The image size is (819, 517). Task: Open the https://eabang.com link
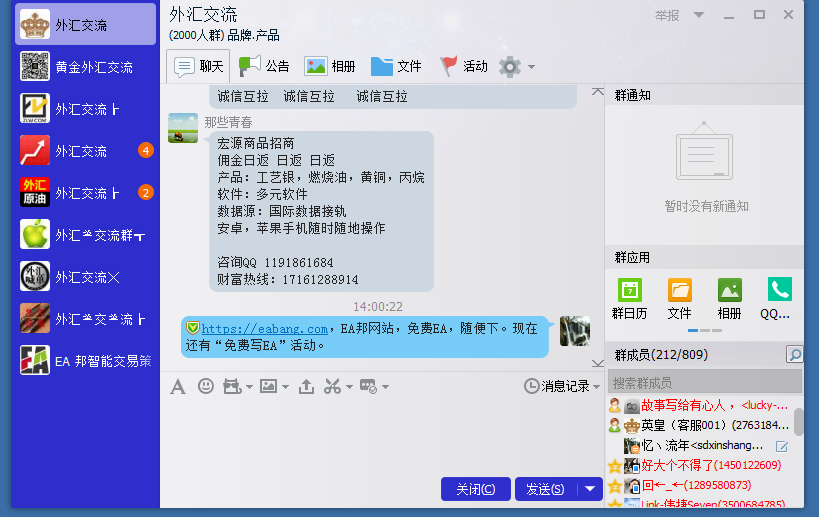pos(265,329)
